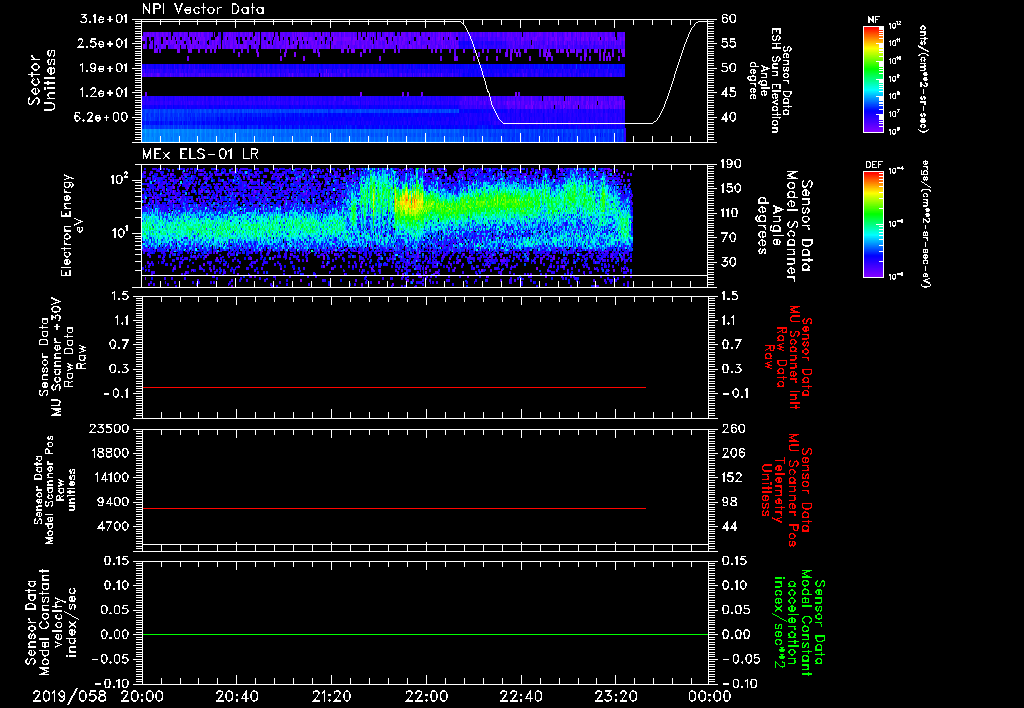Click the "110" scanner angle tick label
The height and width of the screenshot is (708, 1024).
click(x=732, y=213)
